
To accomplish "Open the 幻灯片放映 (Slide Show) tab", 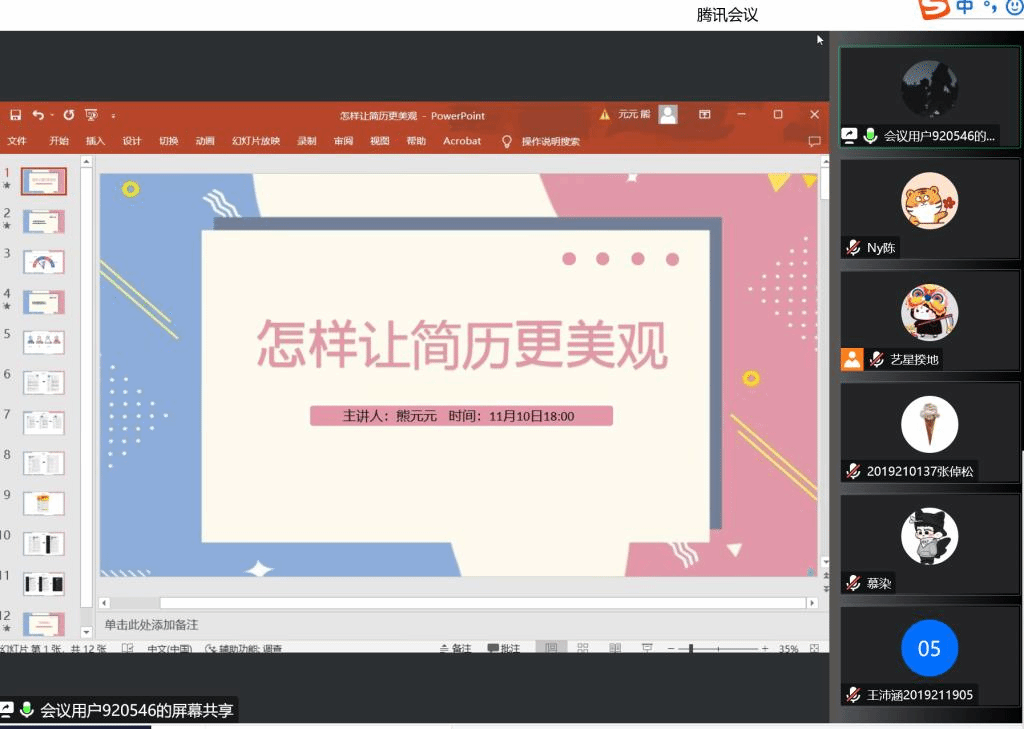I will (x=256, y=142).
